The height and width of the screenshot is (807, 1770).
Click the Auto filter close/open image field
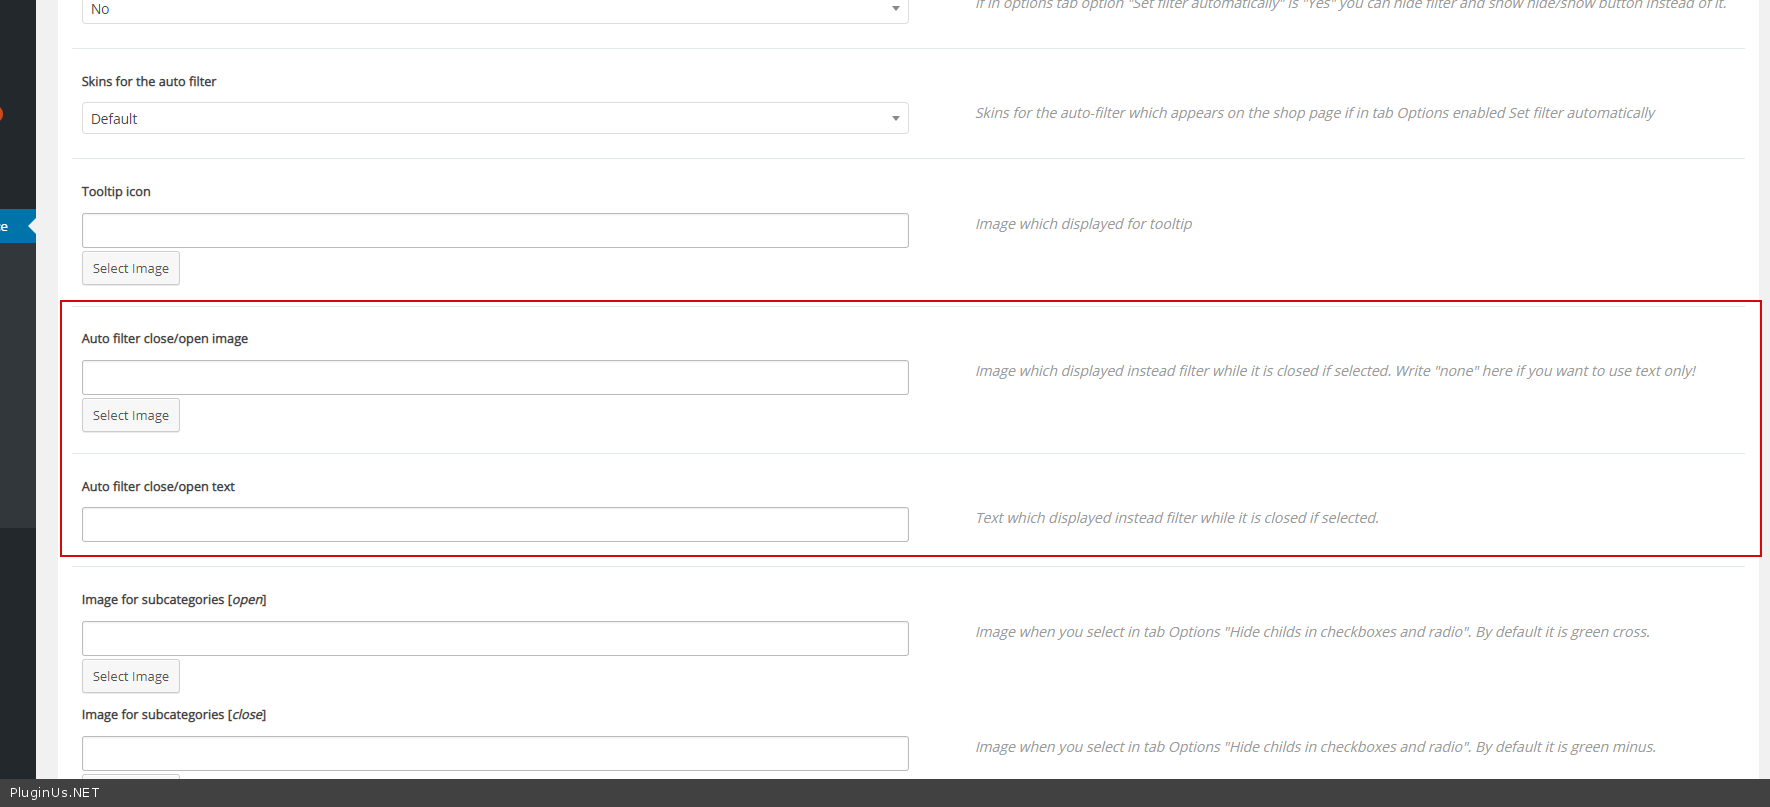click(495, 377)
